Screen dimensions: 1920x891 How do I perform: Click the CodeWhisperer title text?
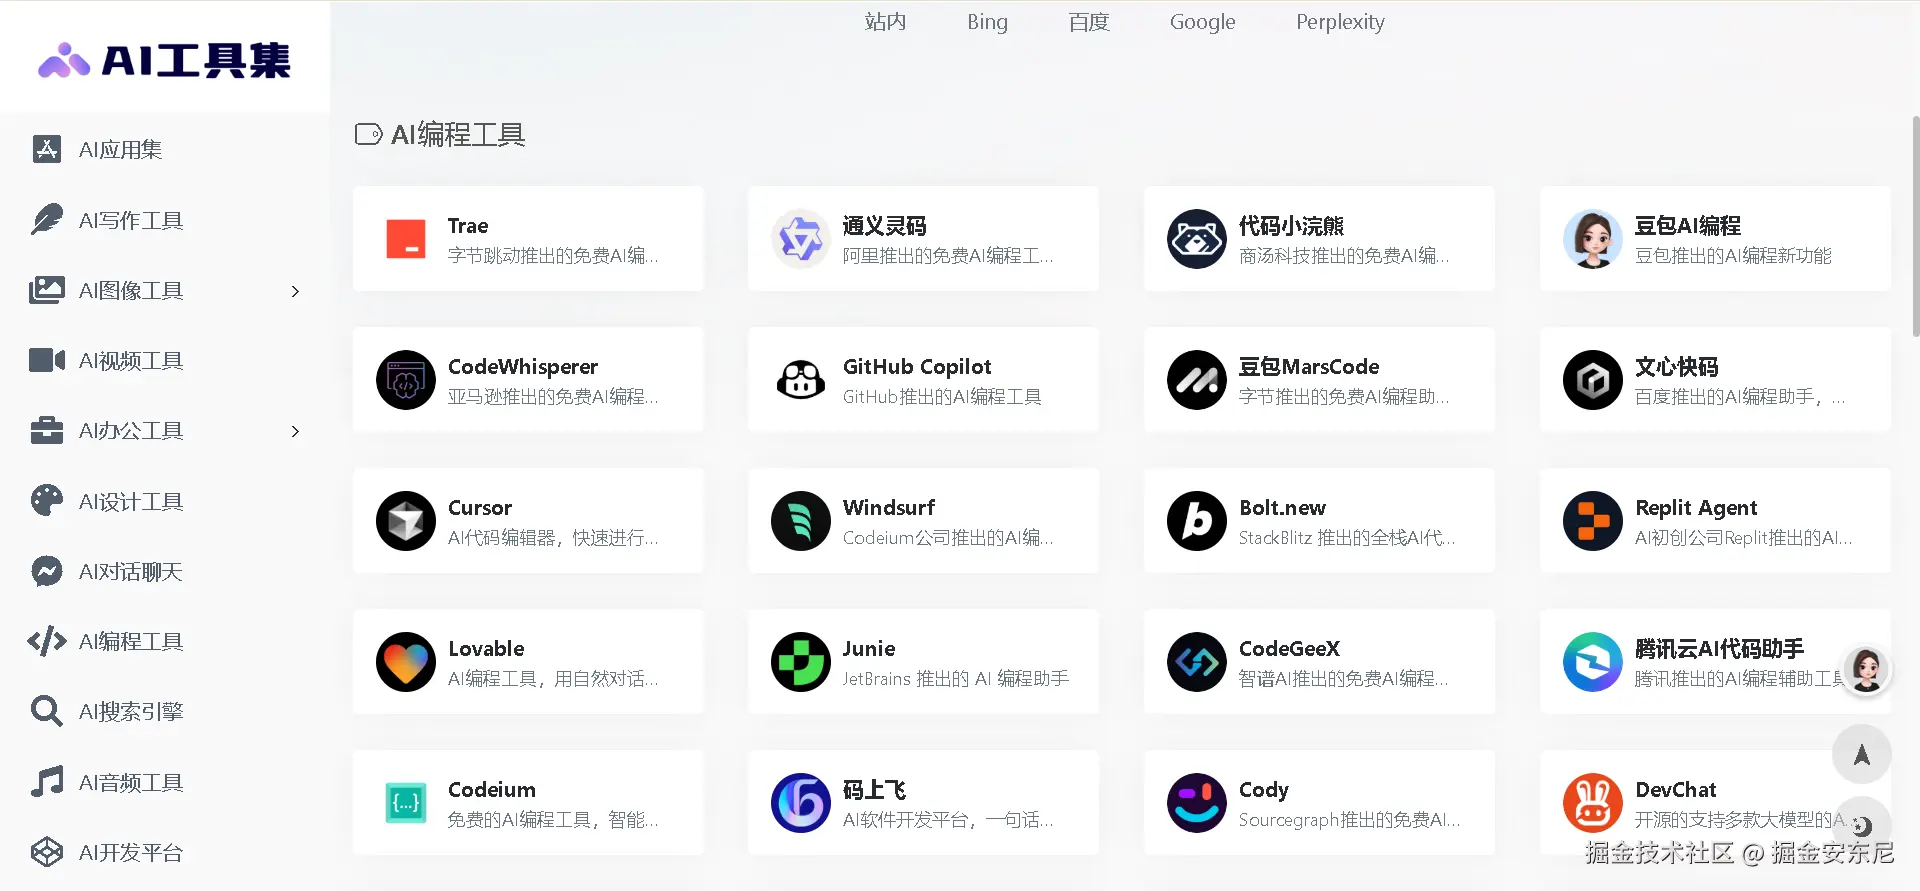[x=523, y=367]
